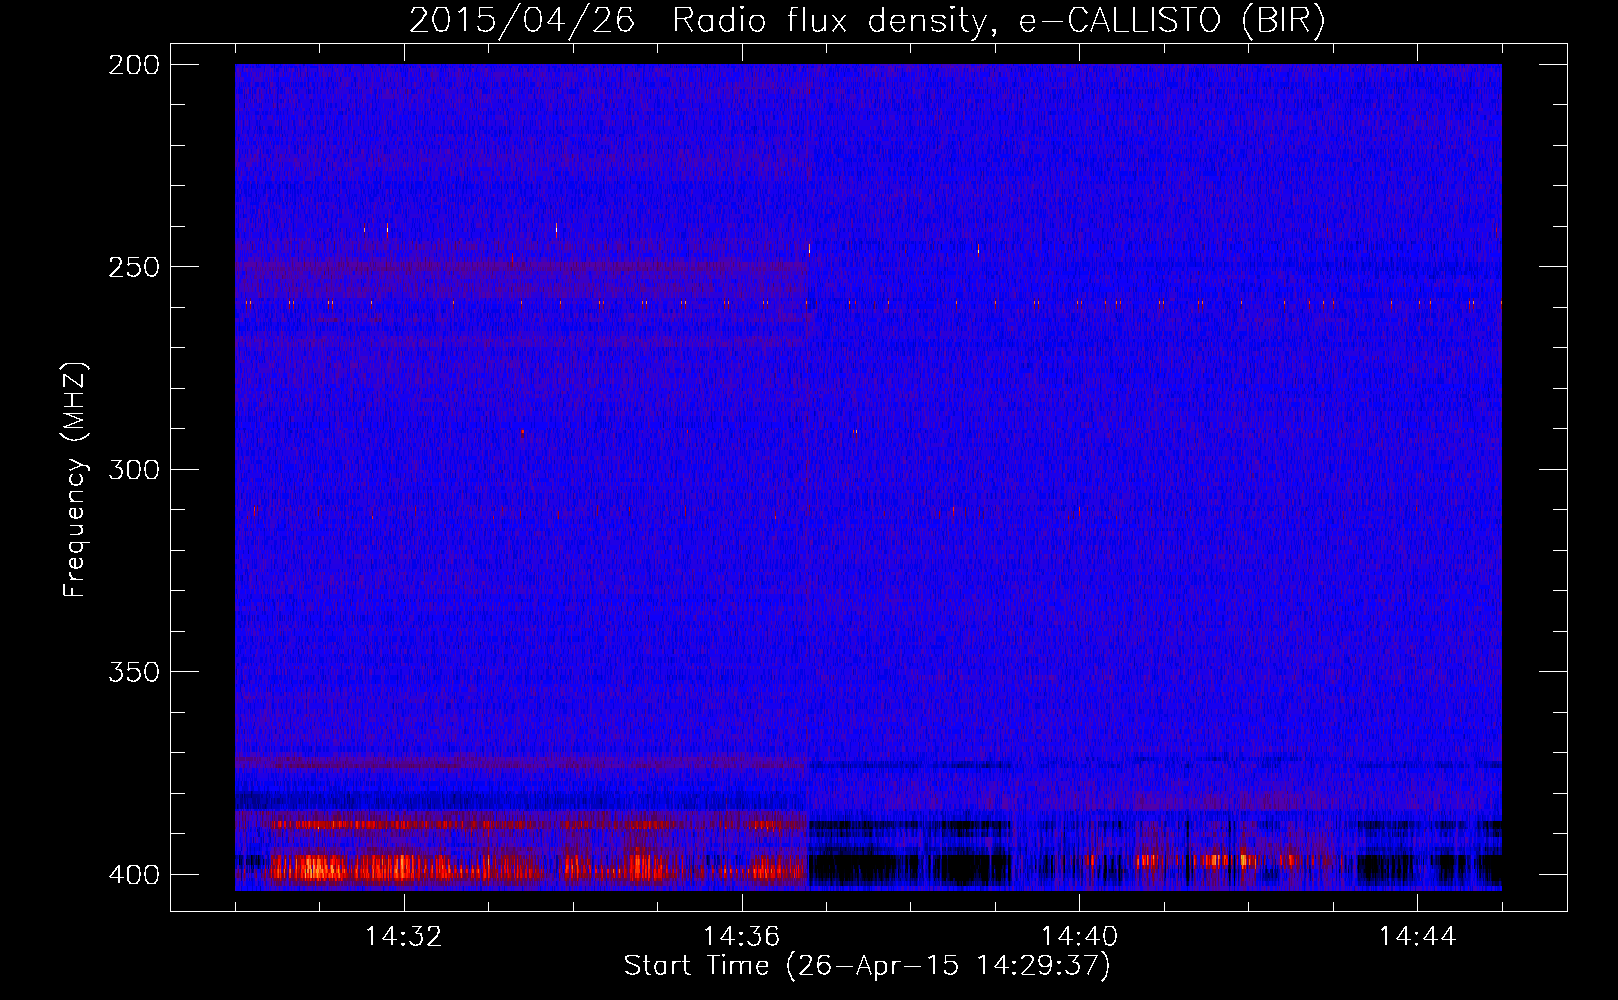This screenshot has height=1000, width=1618.
Task: Click the 14:36 time tick label
Action: 742,937
